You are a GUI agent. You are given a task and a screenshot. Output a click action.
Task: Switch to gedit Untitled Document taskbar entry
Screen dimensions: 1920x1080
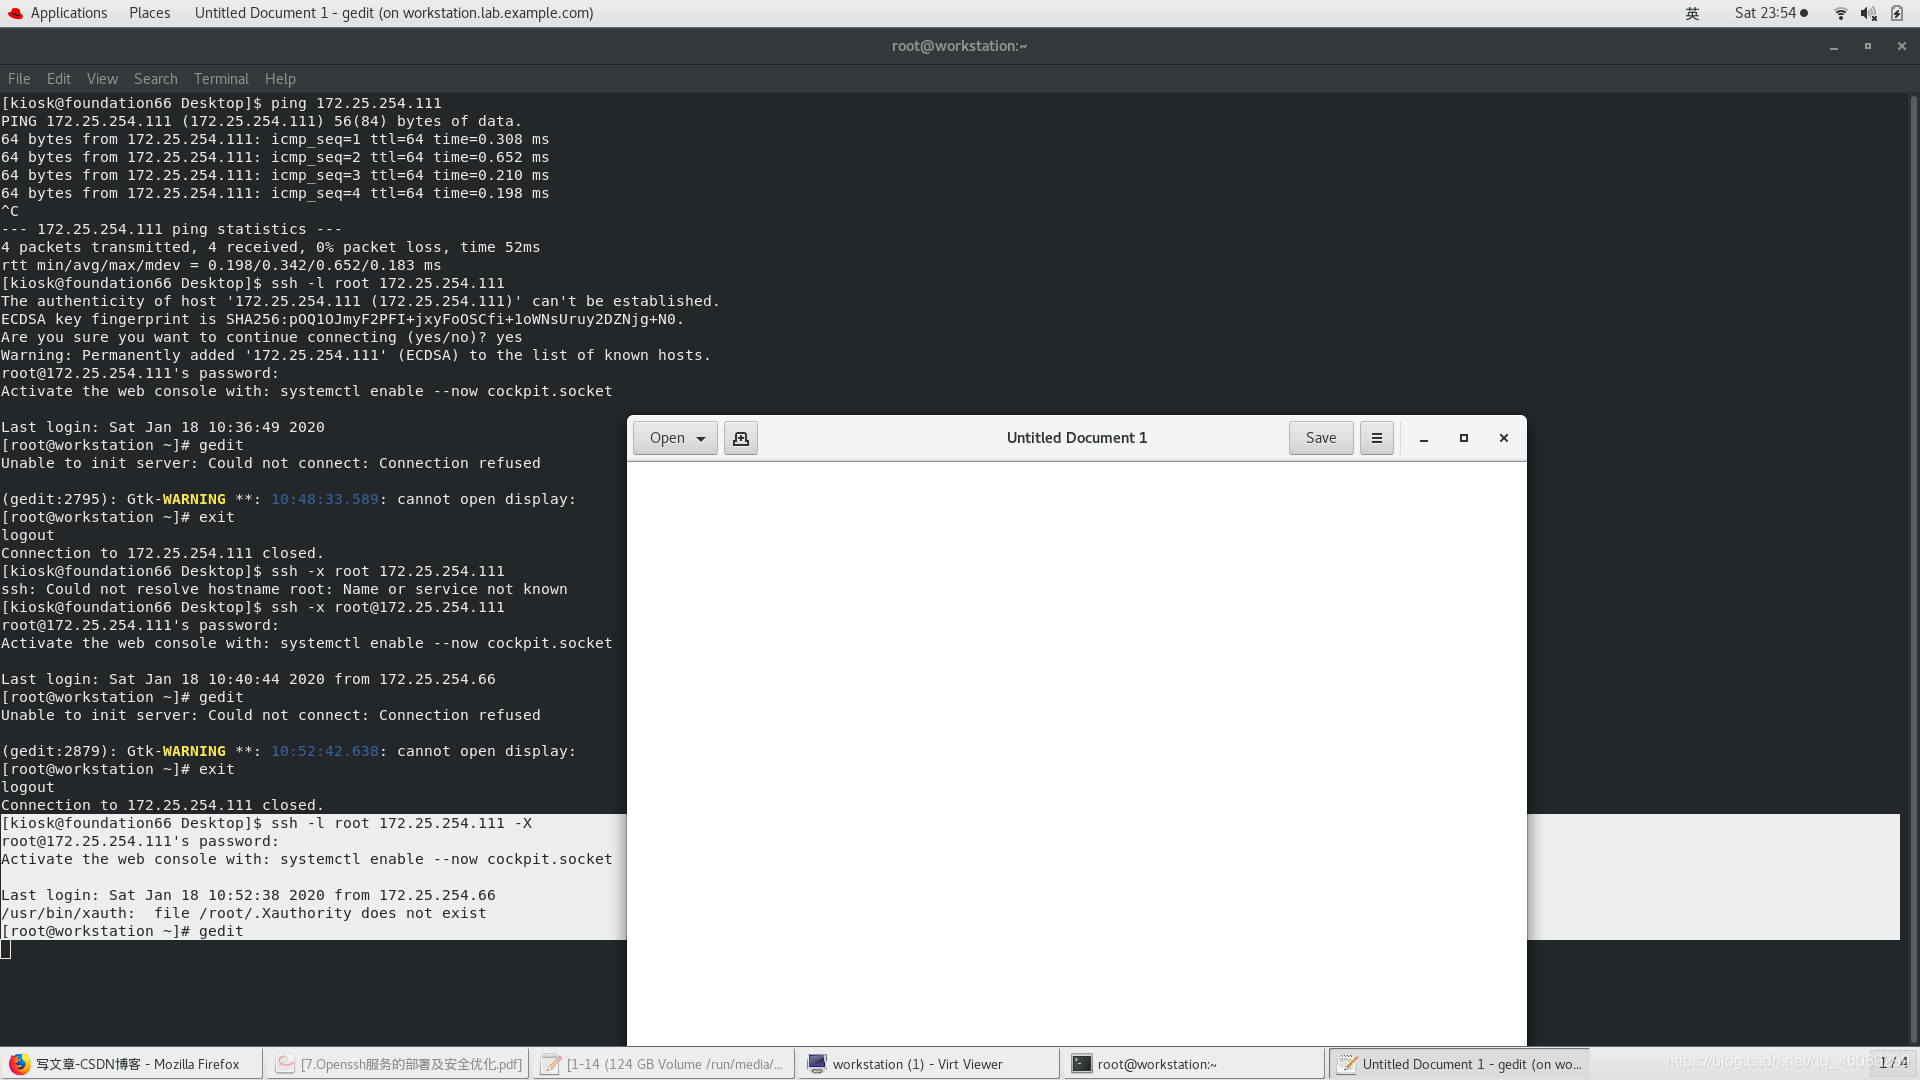coord(1460,1064)
